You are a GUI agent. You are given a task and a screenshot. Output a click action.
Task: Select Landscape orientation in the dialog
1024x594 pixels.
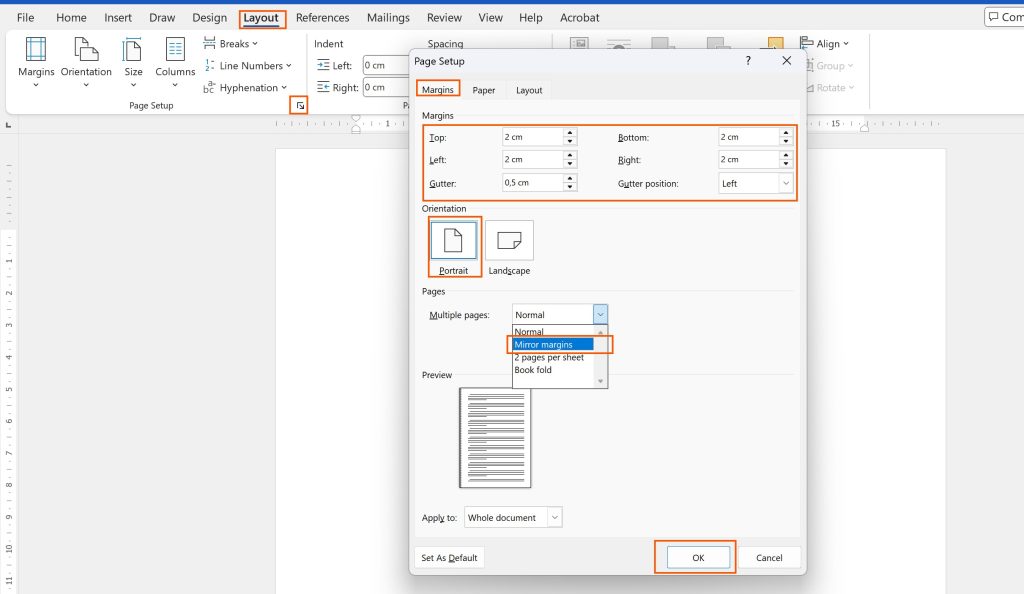click(509, 242)
